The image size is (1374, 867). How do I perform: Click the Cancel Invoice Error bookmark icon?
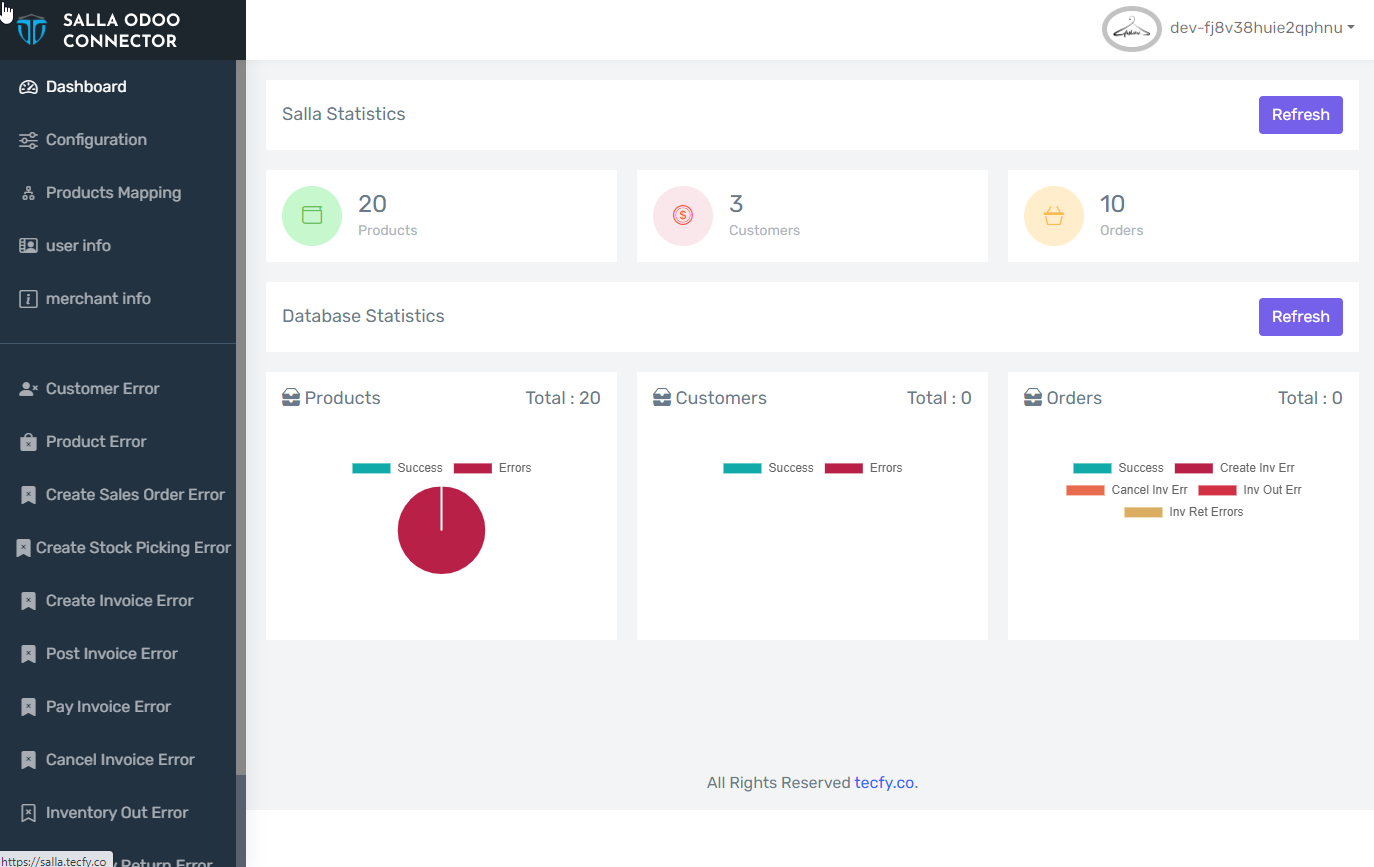28,760
